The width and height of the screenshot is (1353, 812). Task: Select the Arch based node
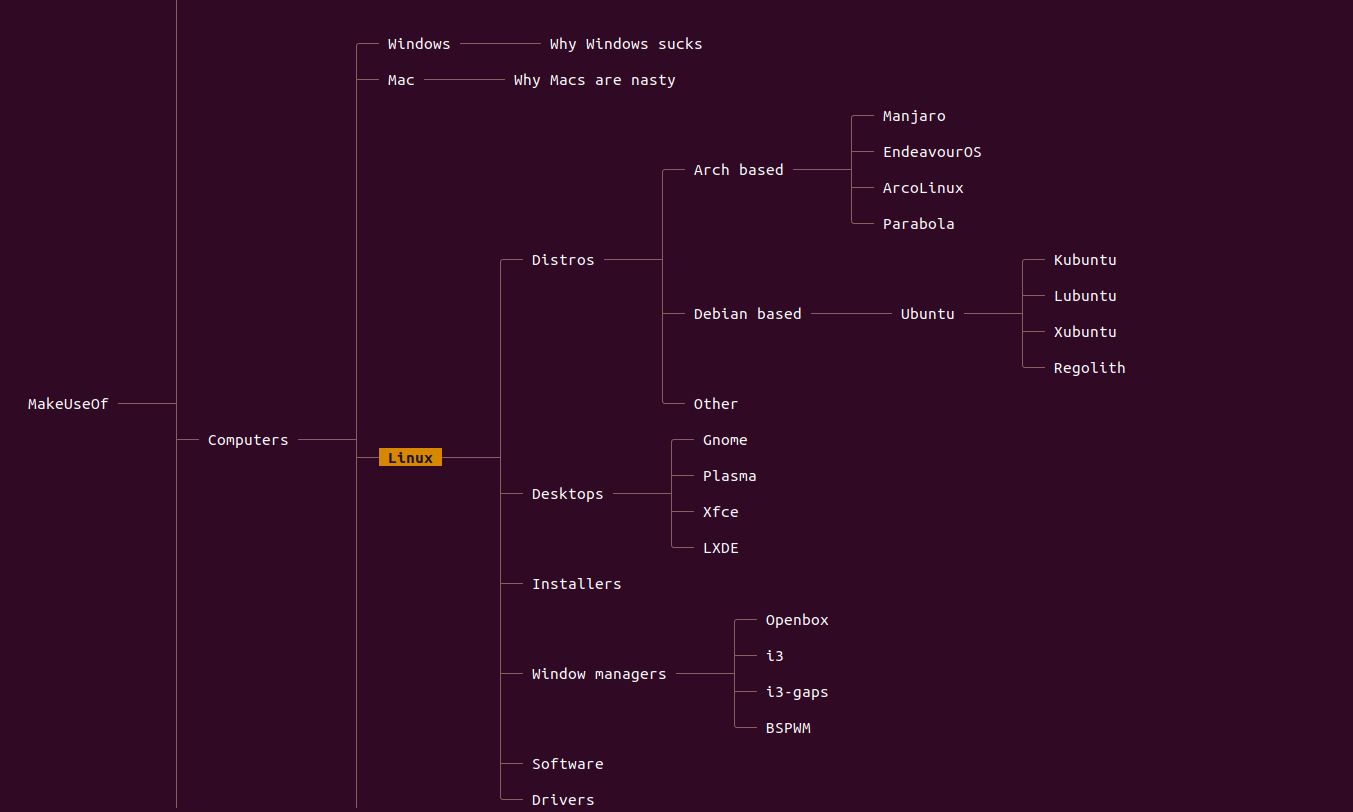pyautogui.click(x=739, y=170)
